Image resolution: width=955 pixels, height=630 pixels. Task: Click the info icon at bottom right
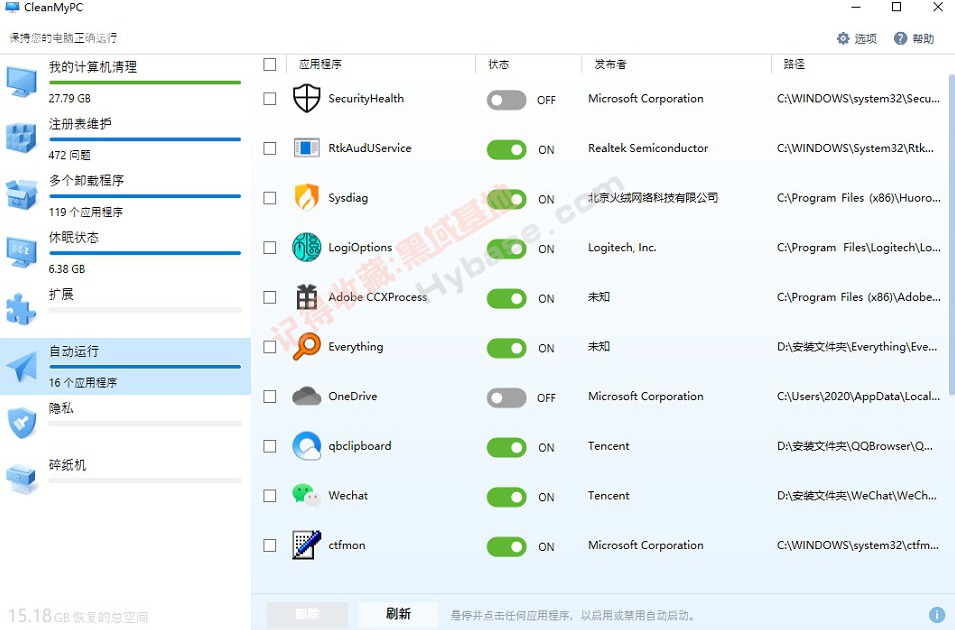pos(937,614)
